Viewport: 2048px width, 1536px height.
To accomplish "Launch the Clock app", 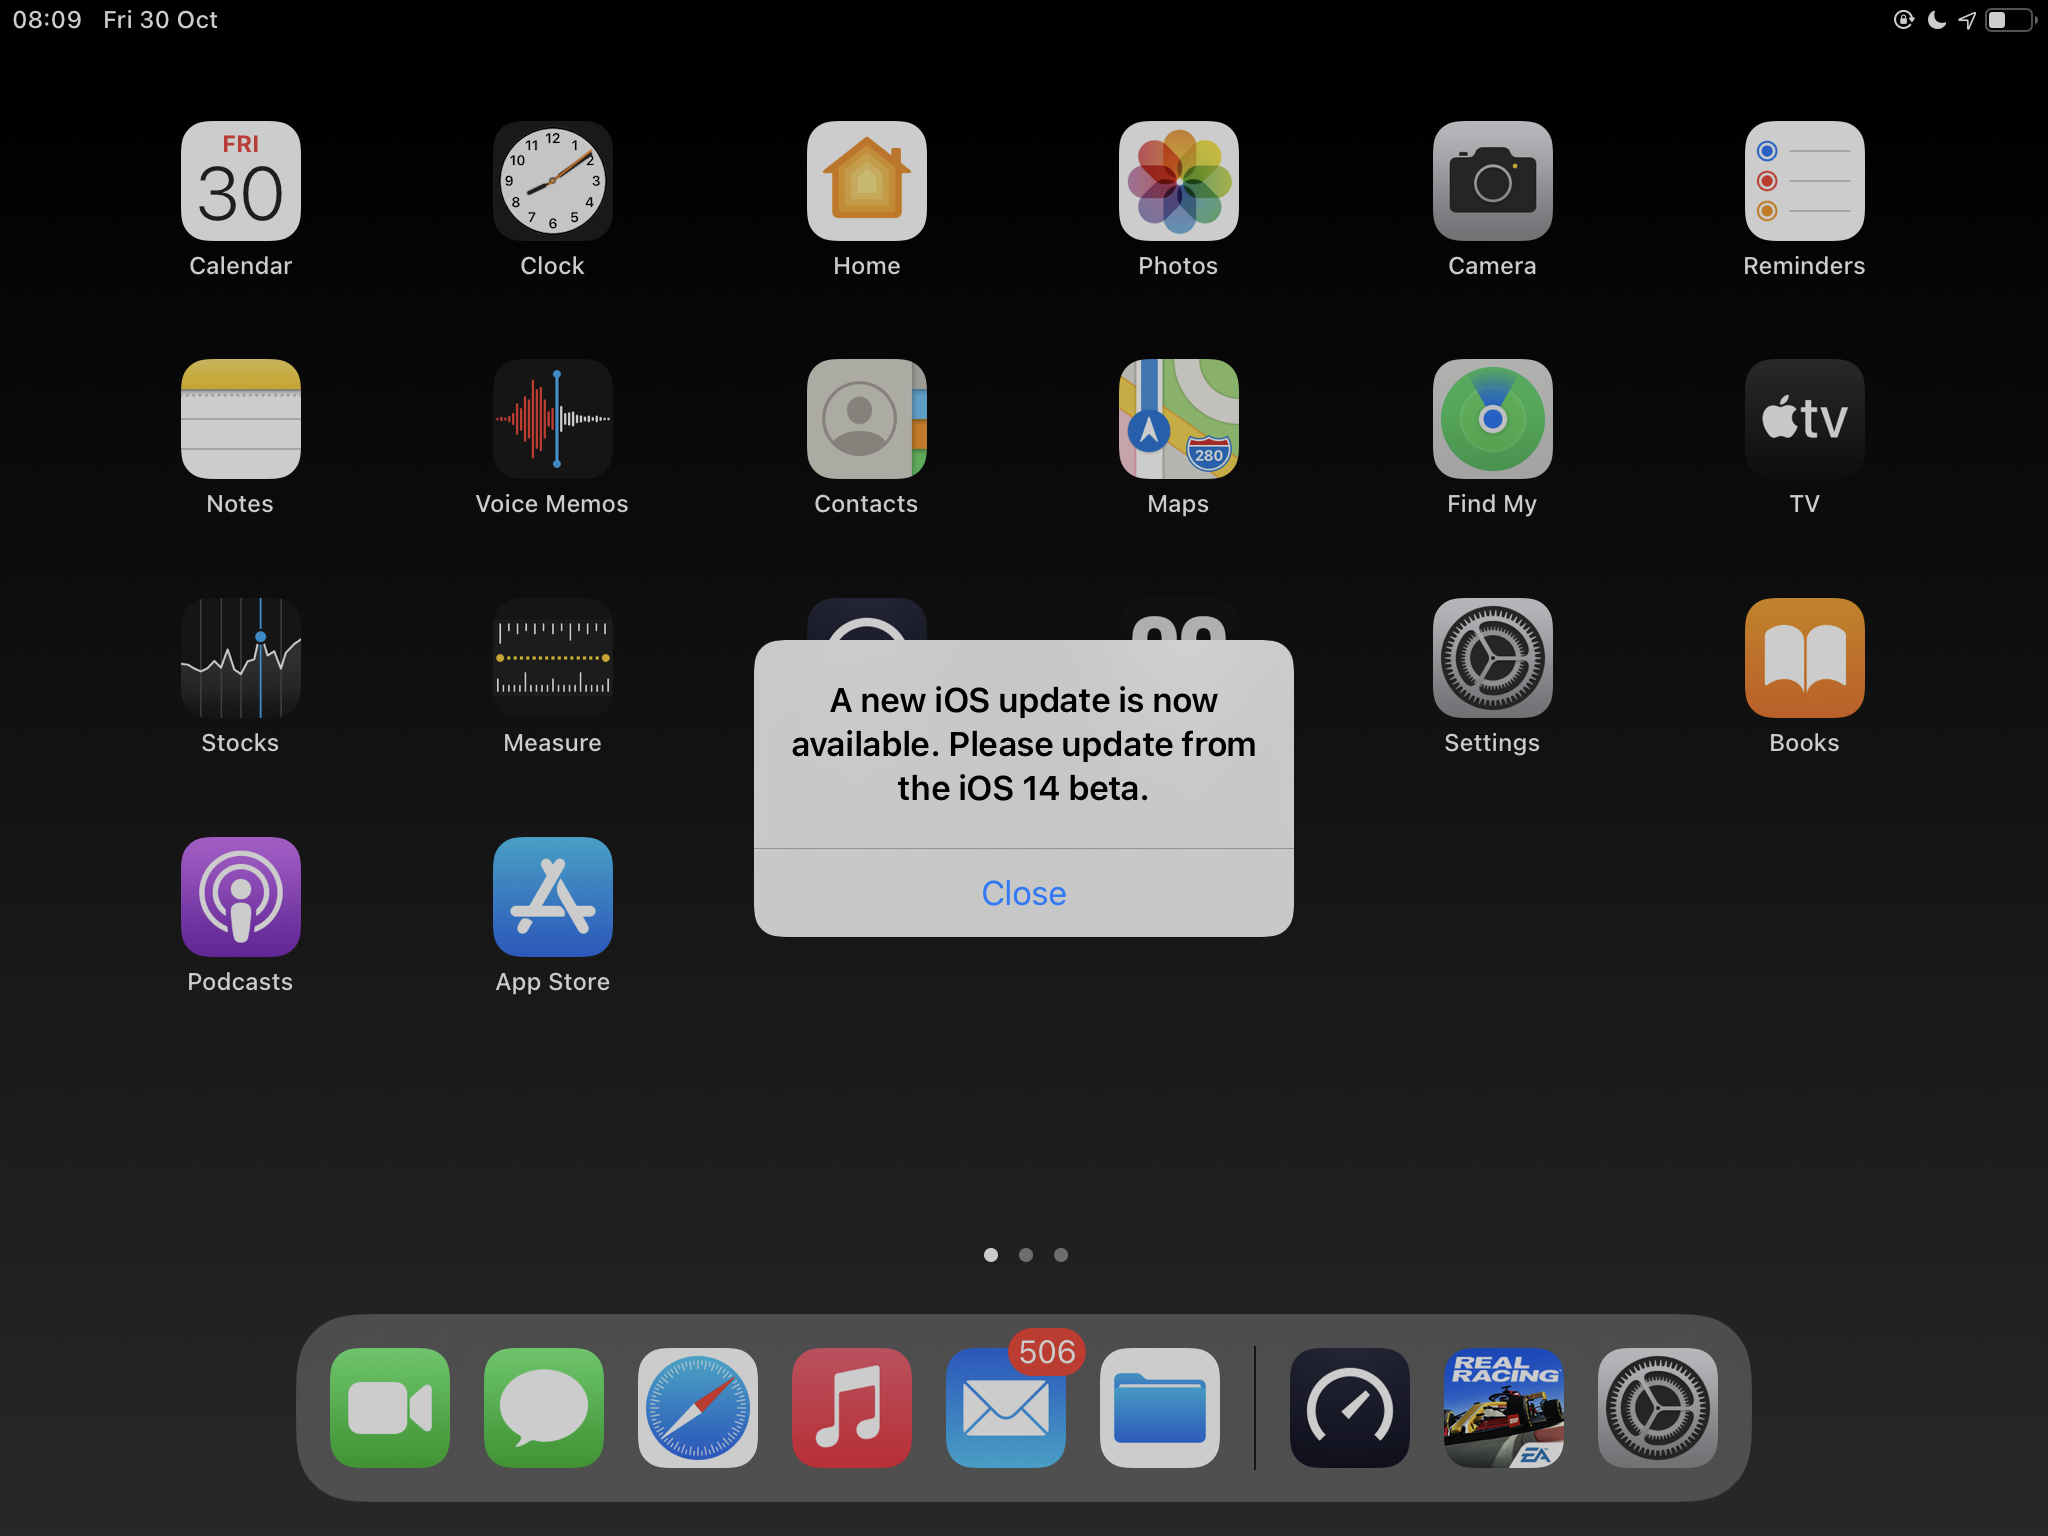I will tap(552, 181).
